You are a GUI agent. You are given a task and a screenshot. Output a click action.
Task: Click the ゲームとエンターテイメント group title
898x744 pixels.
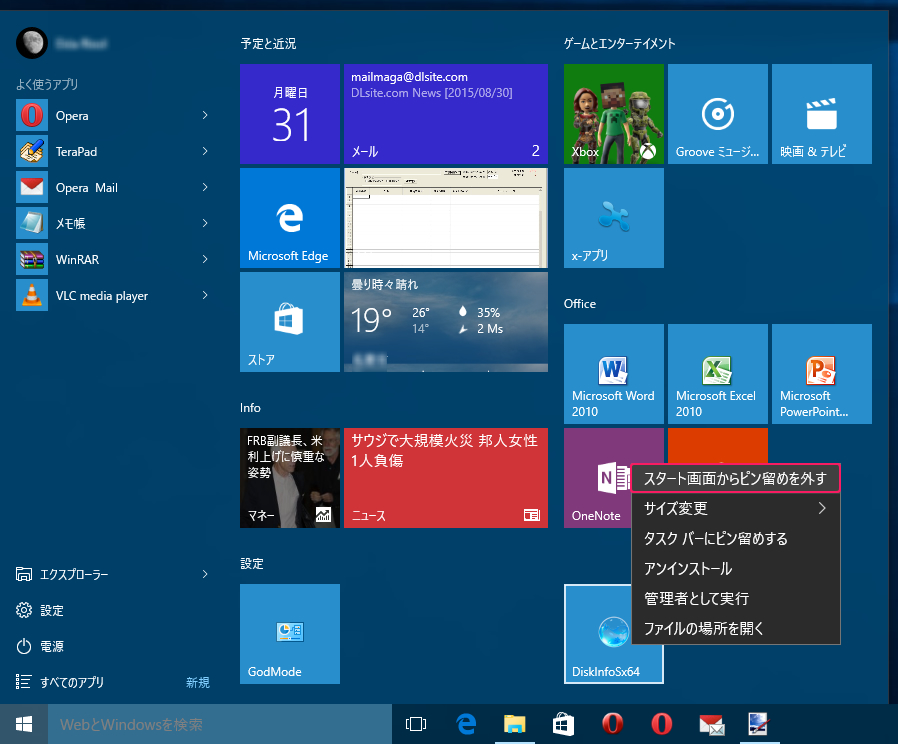coord(620,44)
